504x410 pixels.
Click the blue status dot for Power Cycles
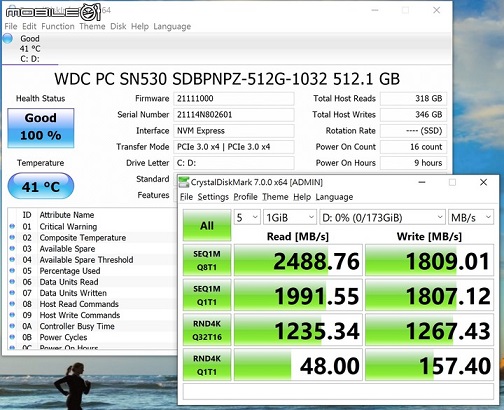click(12, 337)
